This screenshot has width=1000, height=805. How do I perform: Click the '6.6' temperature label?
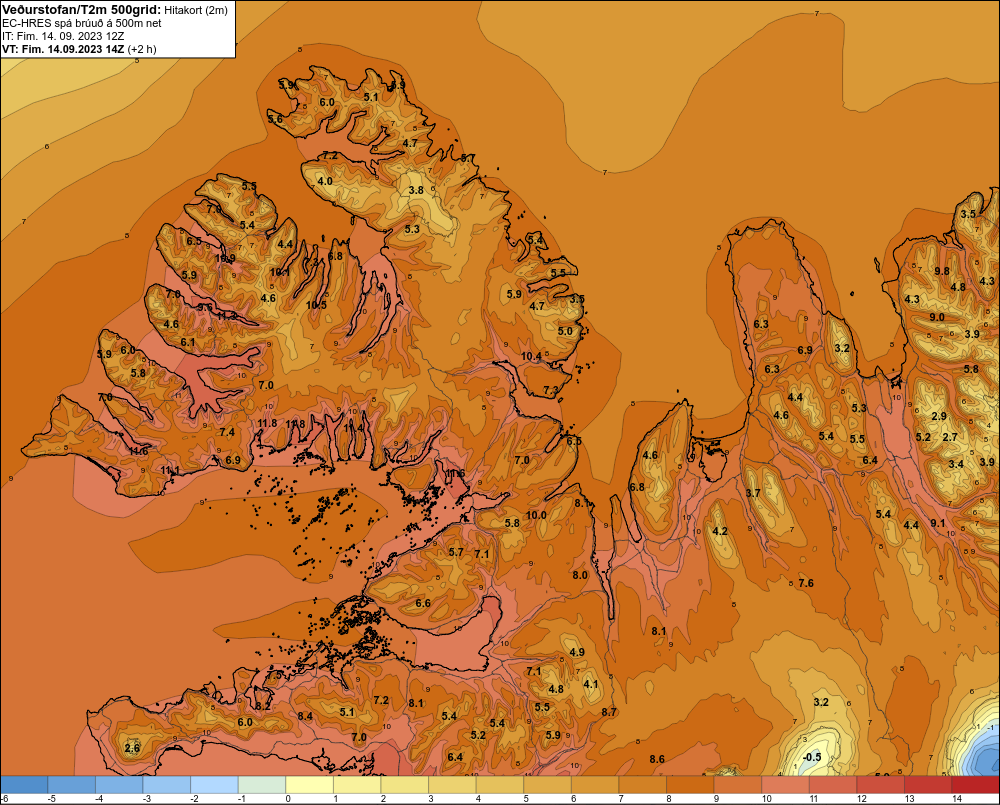pyautogui.click(x=423, y=603)
